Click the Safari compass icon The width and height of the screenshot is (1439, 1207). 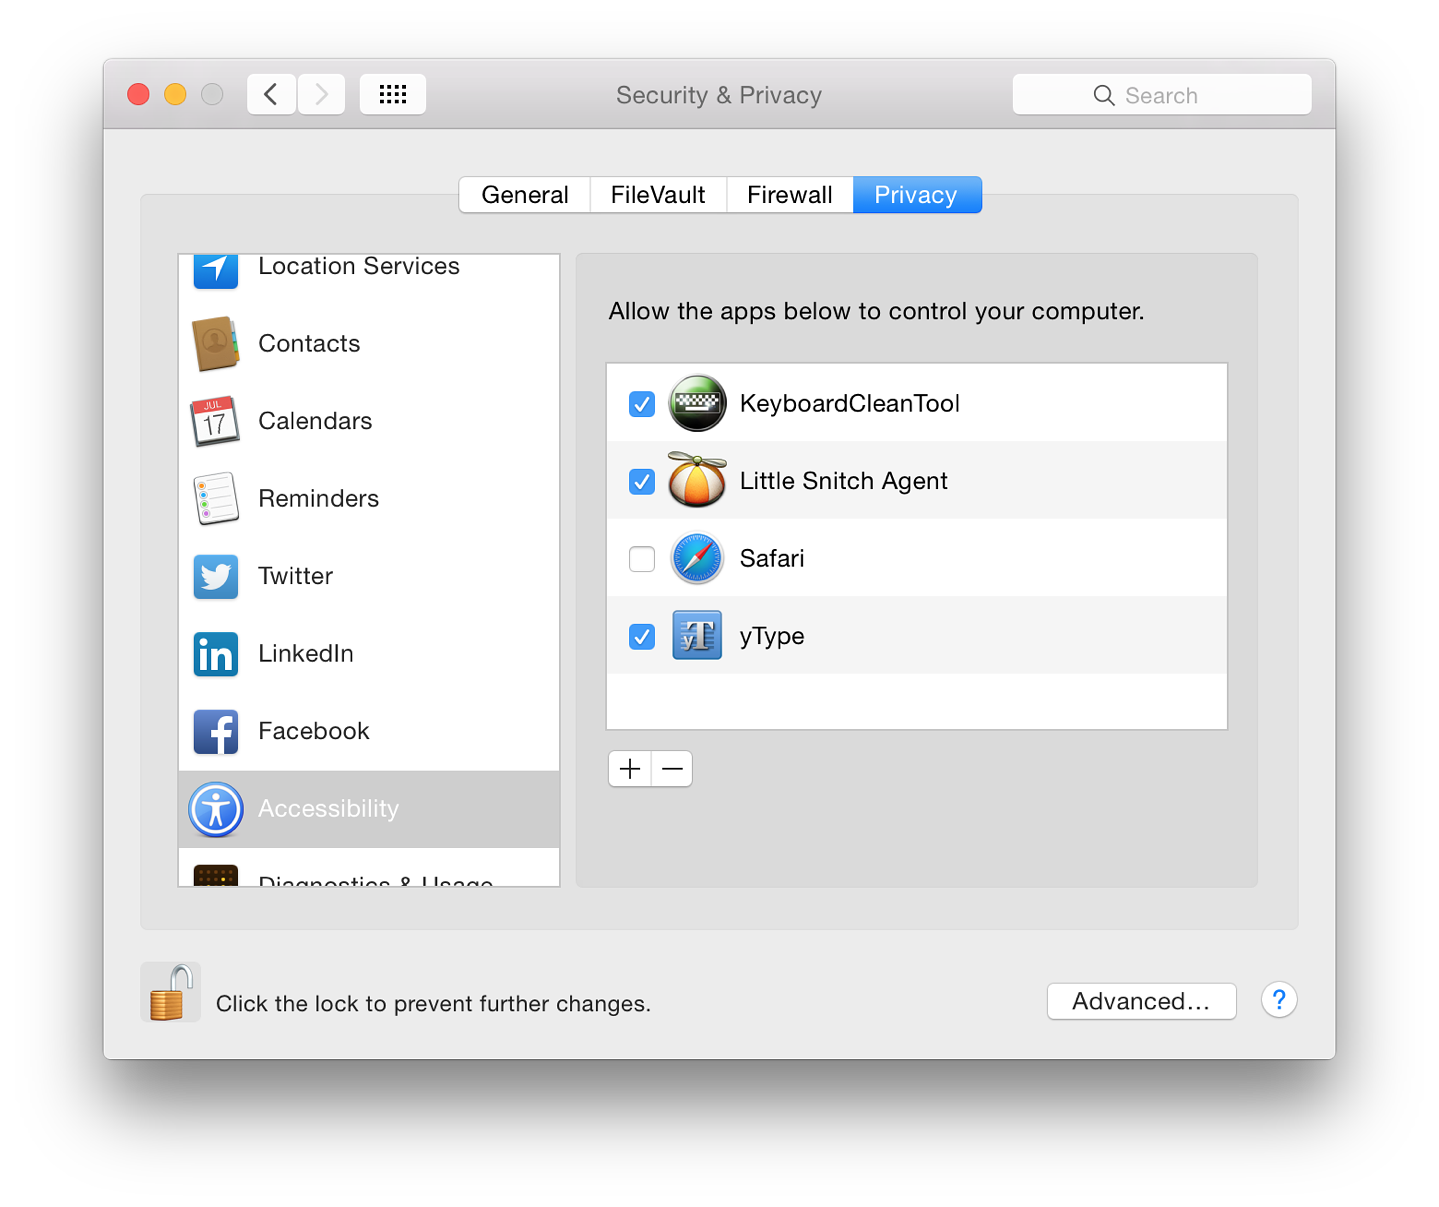[x=697, y=558]
